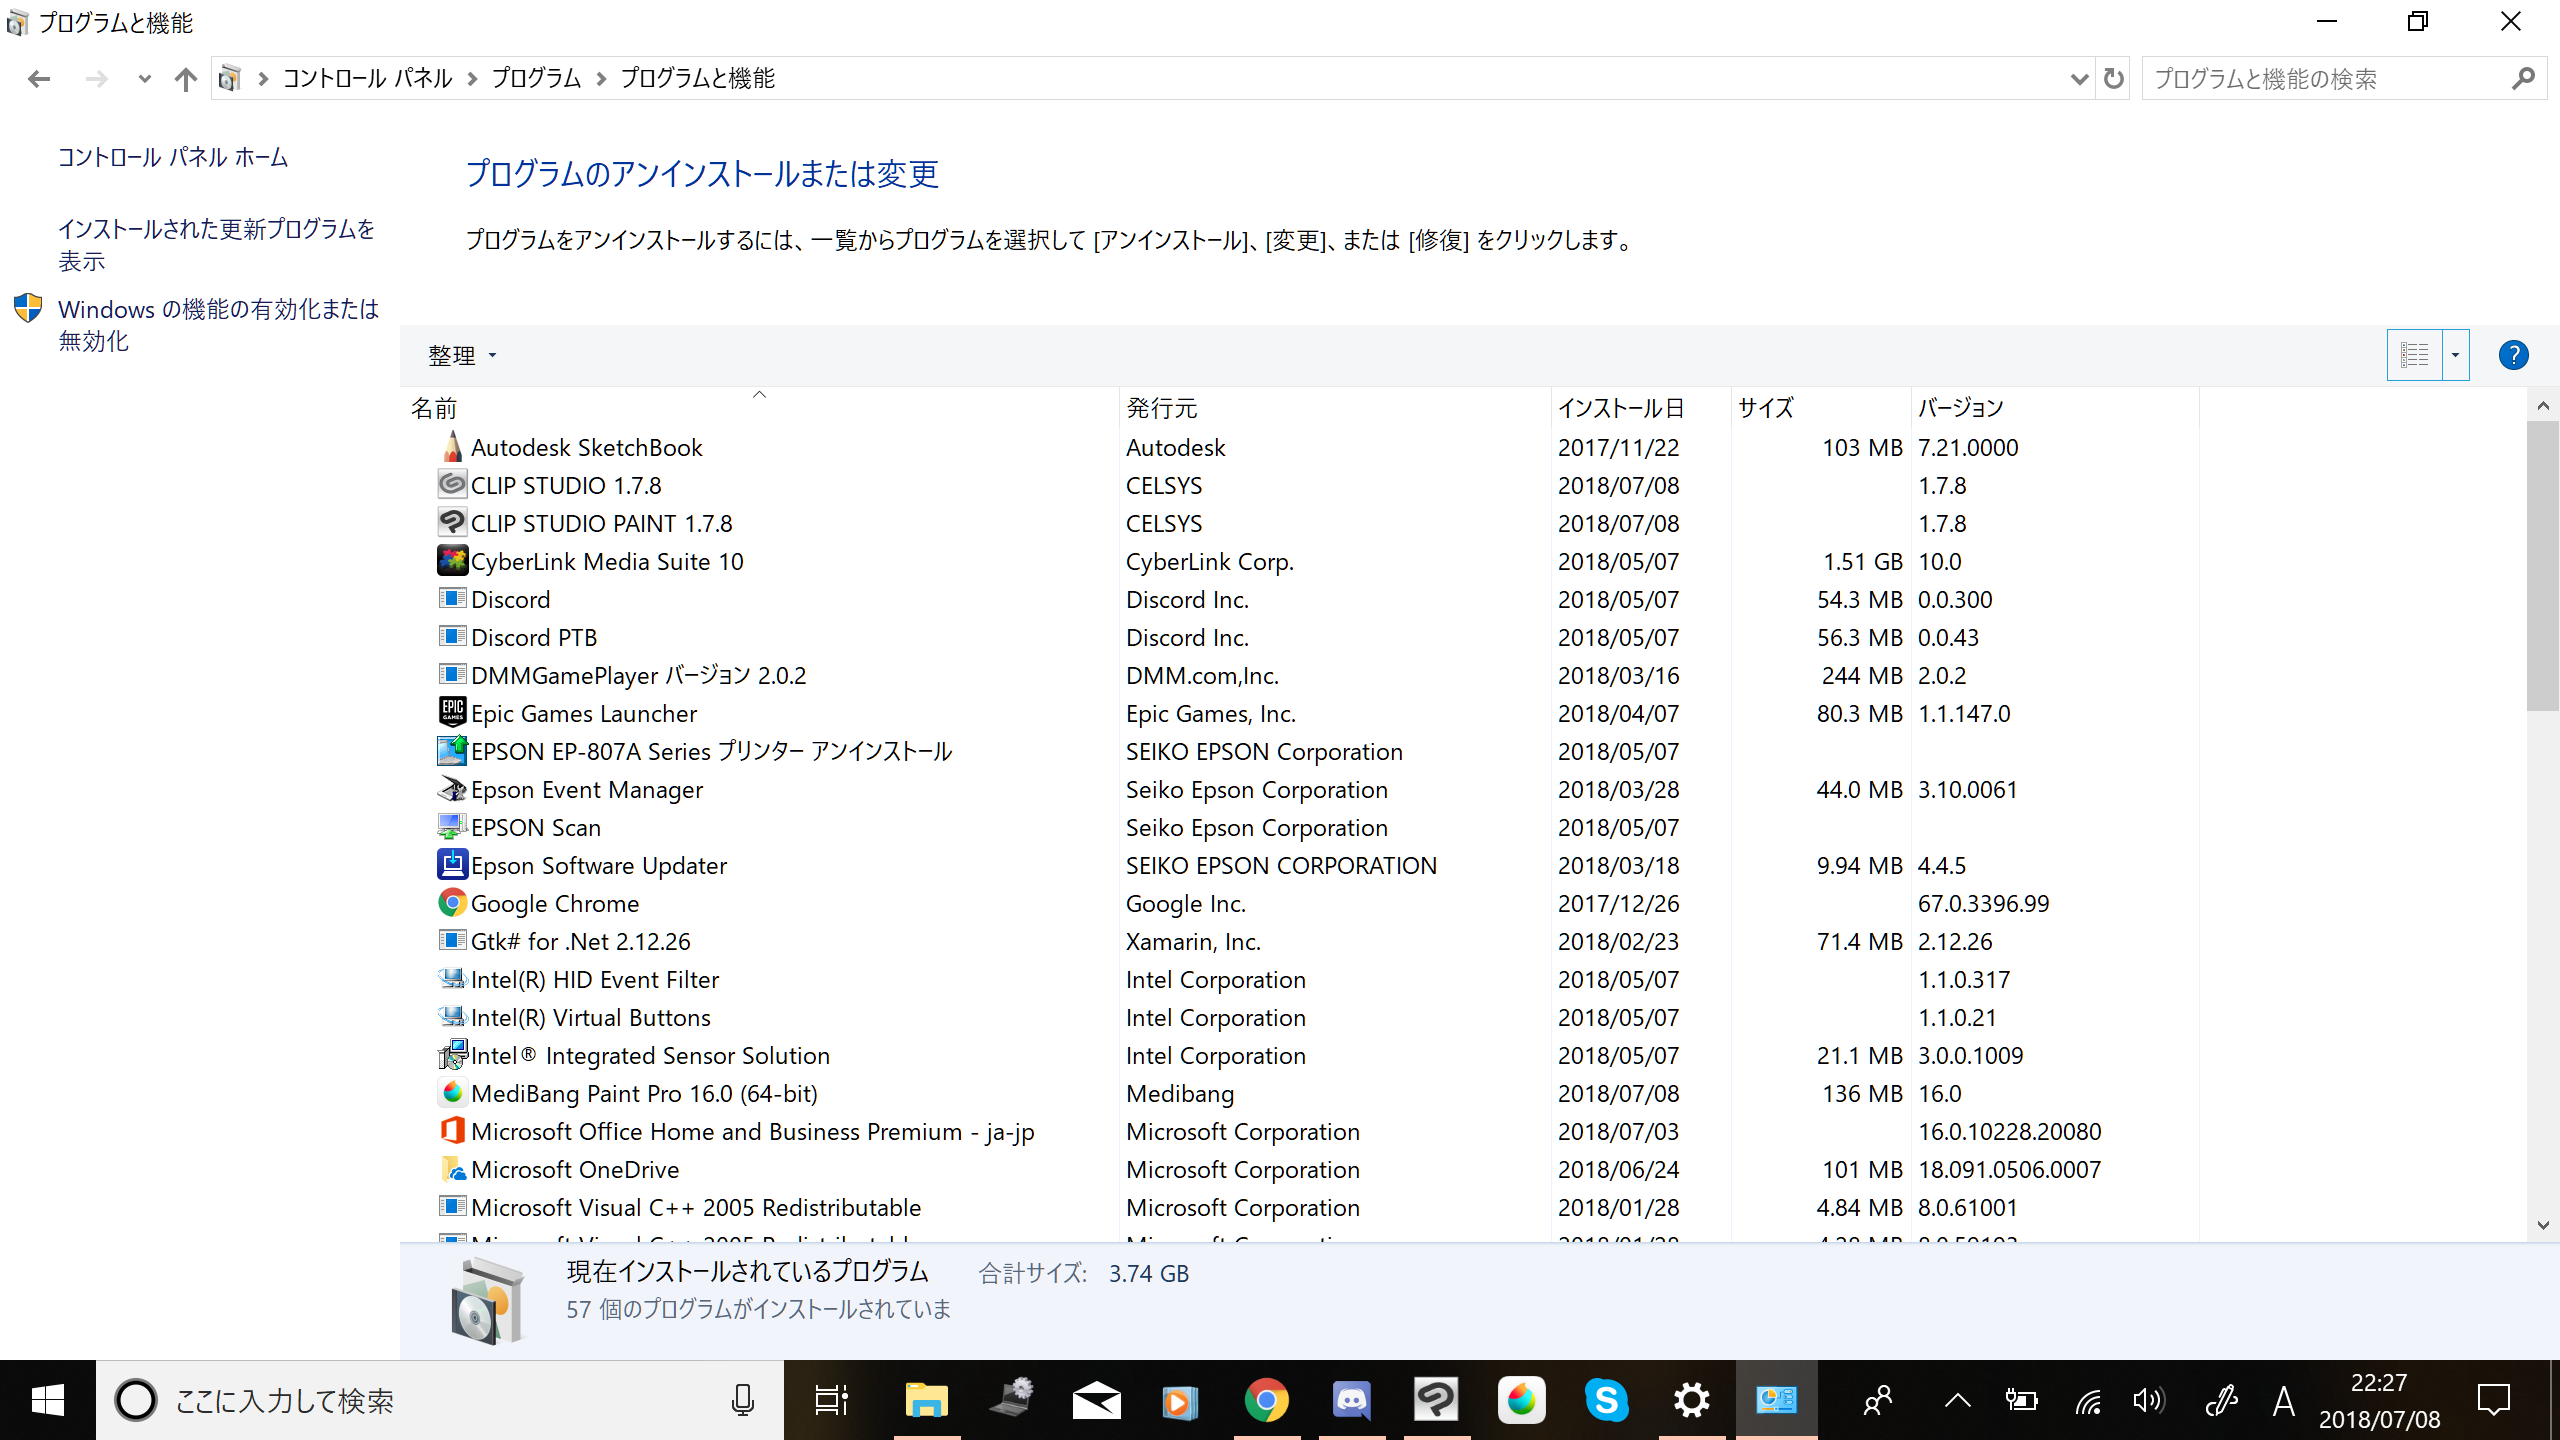Select the Epic Games Launcher entry
The image size is (2560, 1440).
click(x=584, y=714)
